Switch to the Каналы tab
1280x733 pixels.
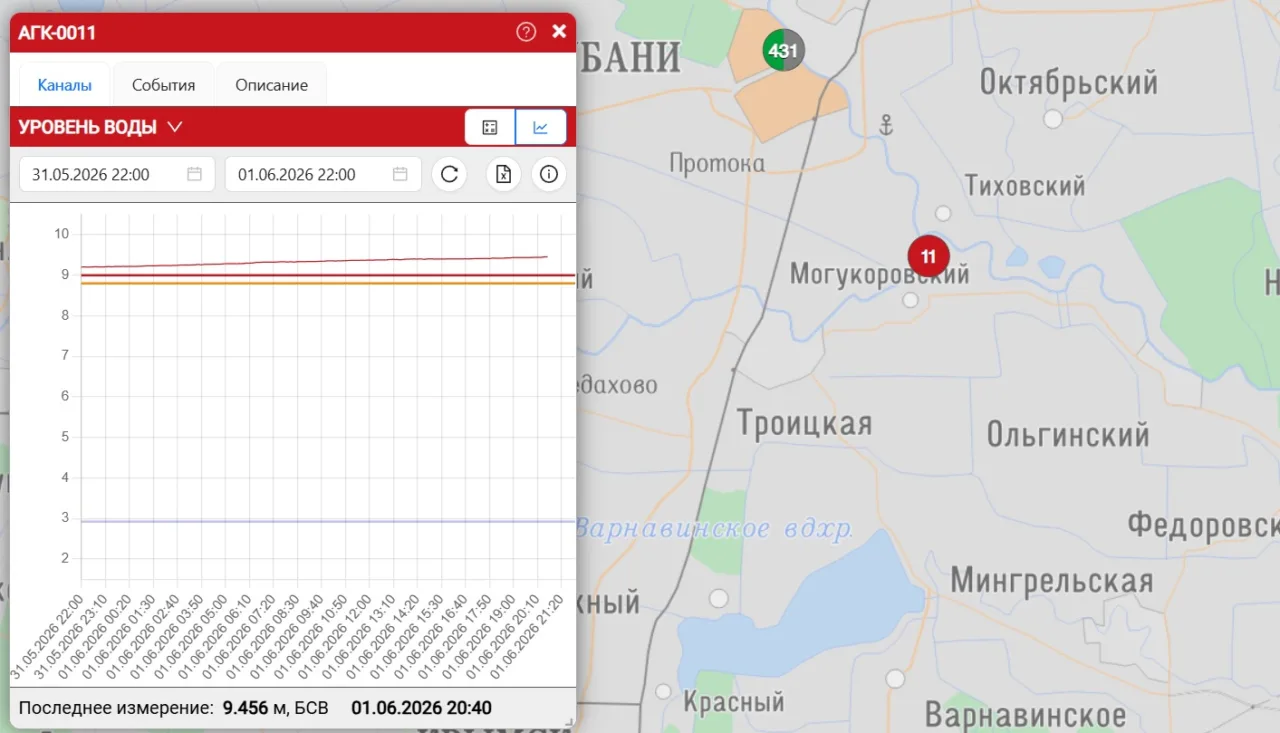point(65,85)
